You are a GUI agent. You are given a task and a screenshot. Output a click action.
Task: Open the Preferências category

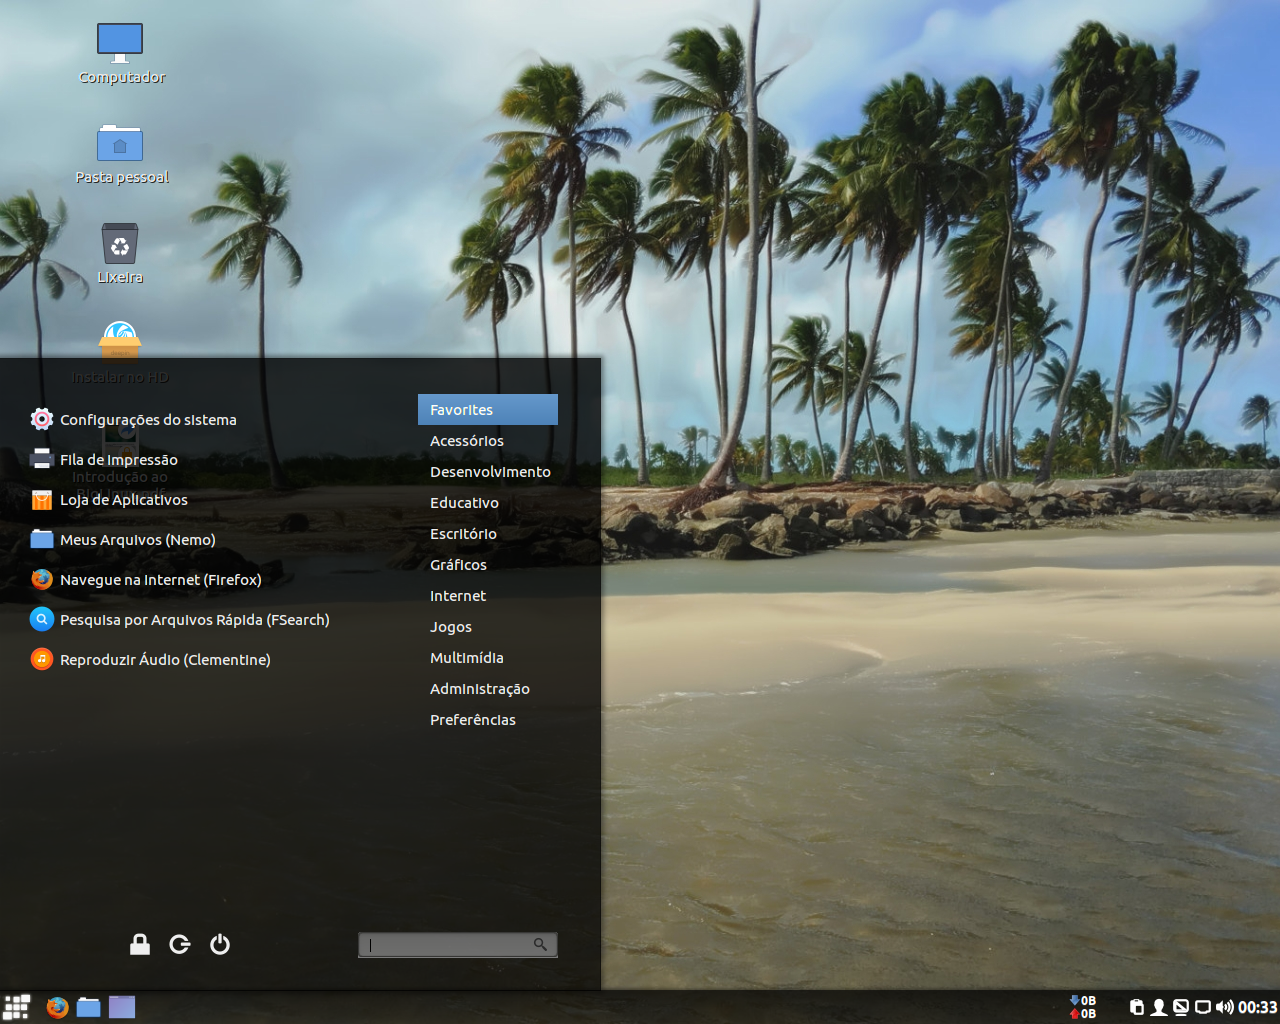point(488,719)
